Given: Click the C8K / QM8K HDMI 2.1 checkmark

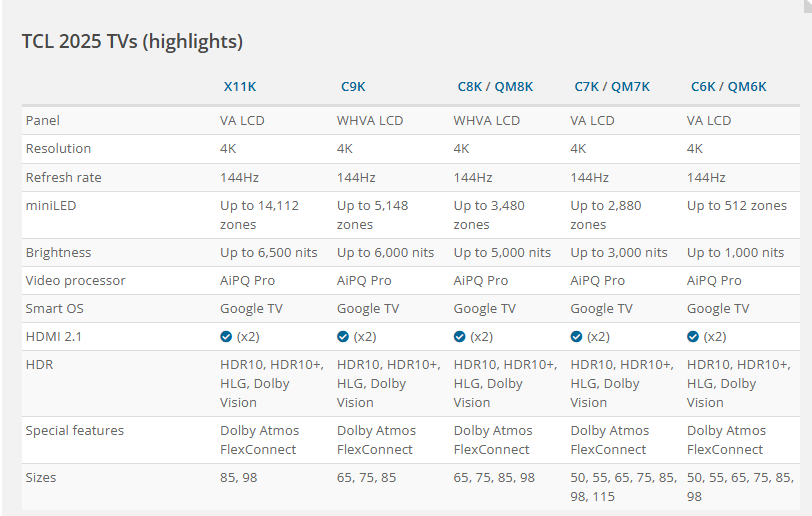Looking at the screenshot, I should point(460,337).
